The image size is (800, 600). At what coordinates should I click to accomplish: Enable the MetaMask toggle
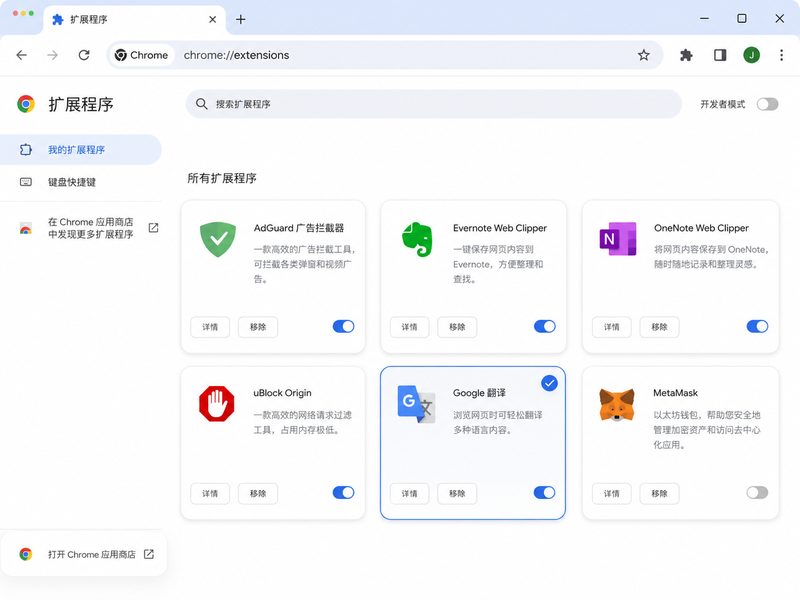pyautogui.click(x=757, y=492)
